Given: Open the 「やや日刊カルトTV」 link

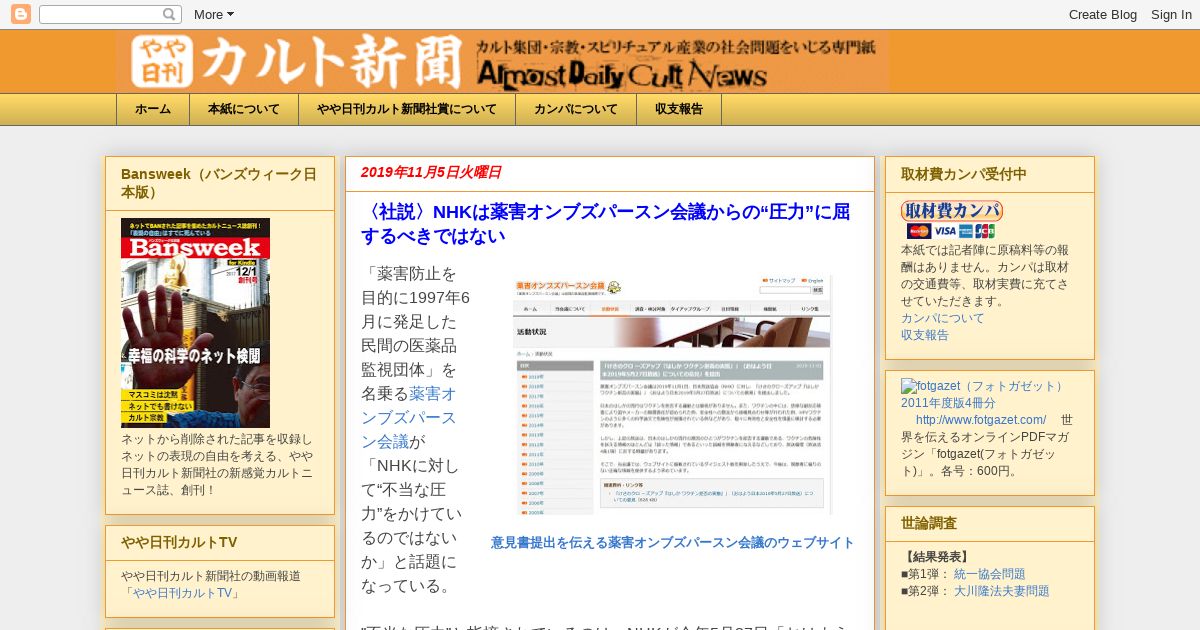Looking at the screenshot, I should (x=183, y=593).
